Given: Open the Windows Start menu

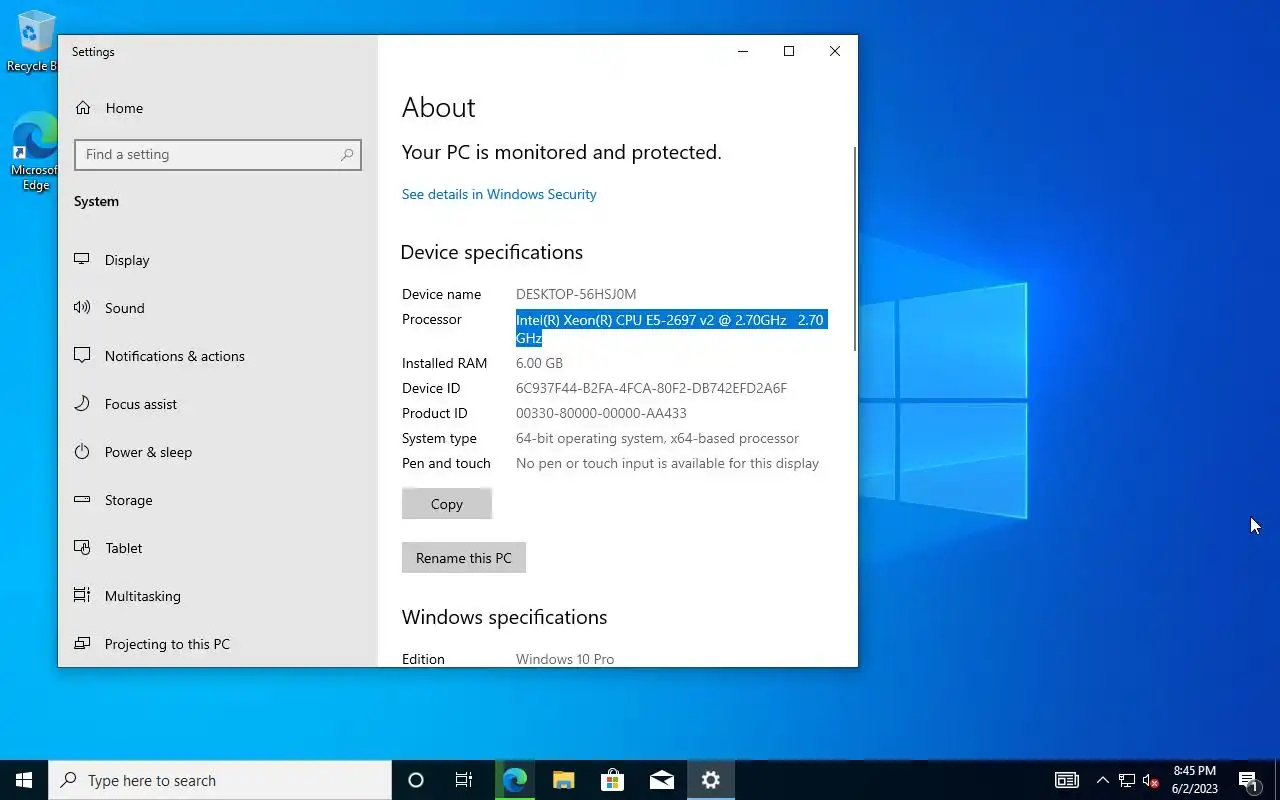Looking at the screenshot, I should click(24, 780).
